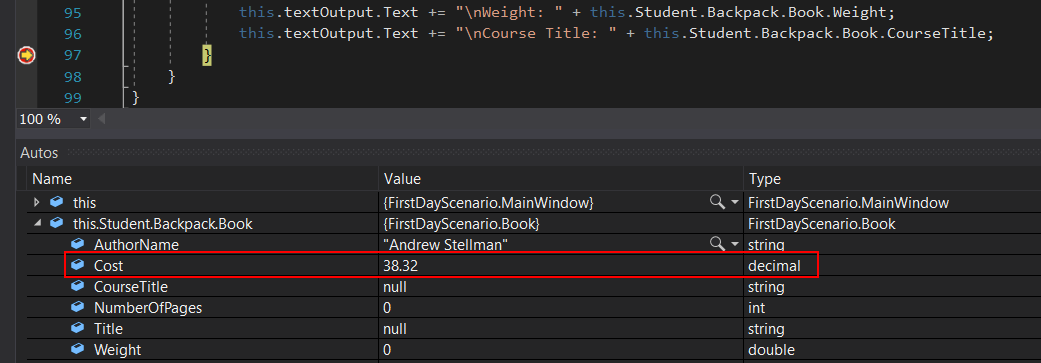The image size is (1041, 363).
Task: Click the property icon beside CourseTitle
Action: point(78,287)
